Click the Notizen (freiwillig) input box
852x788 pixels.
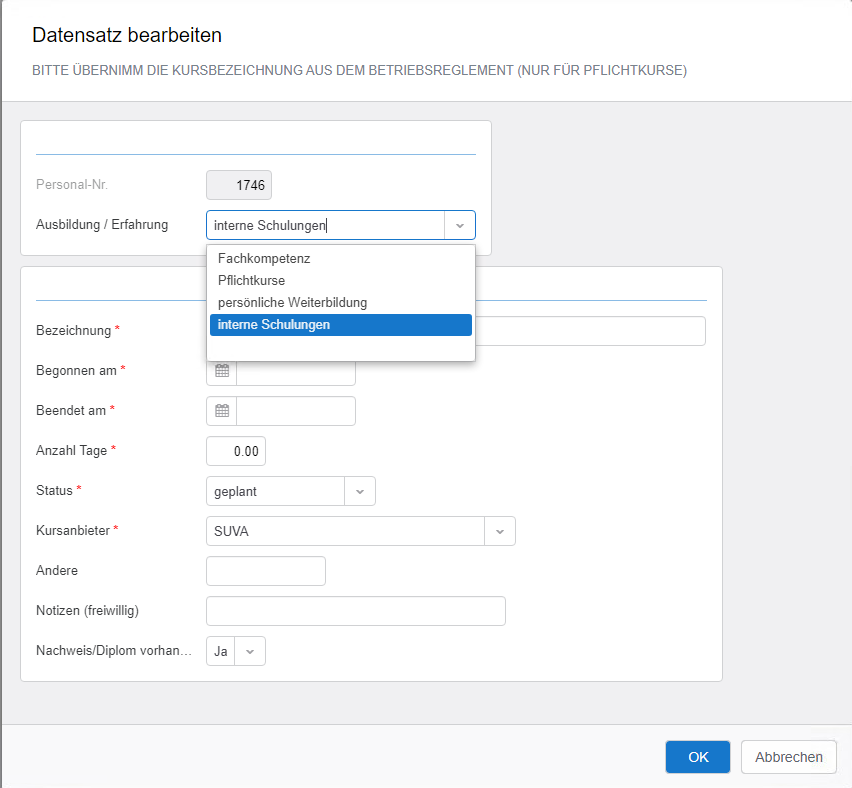coord(355,611)
